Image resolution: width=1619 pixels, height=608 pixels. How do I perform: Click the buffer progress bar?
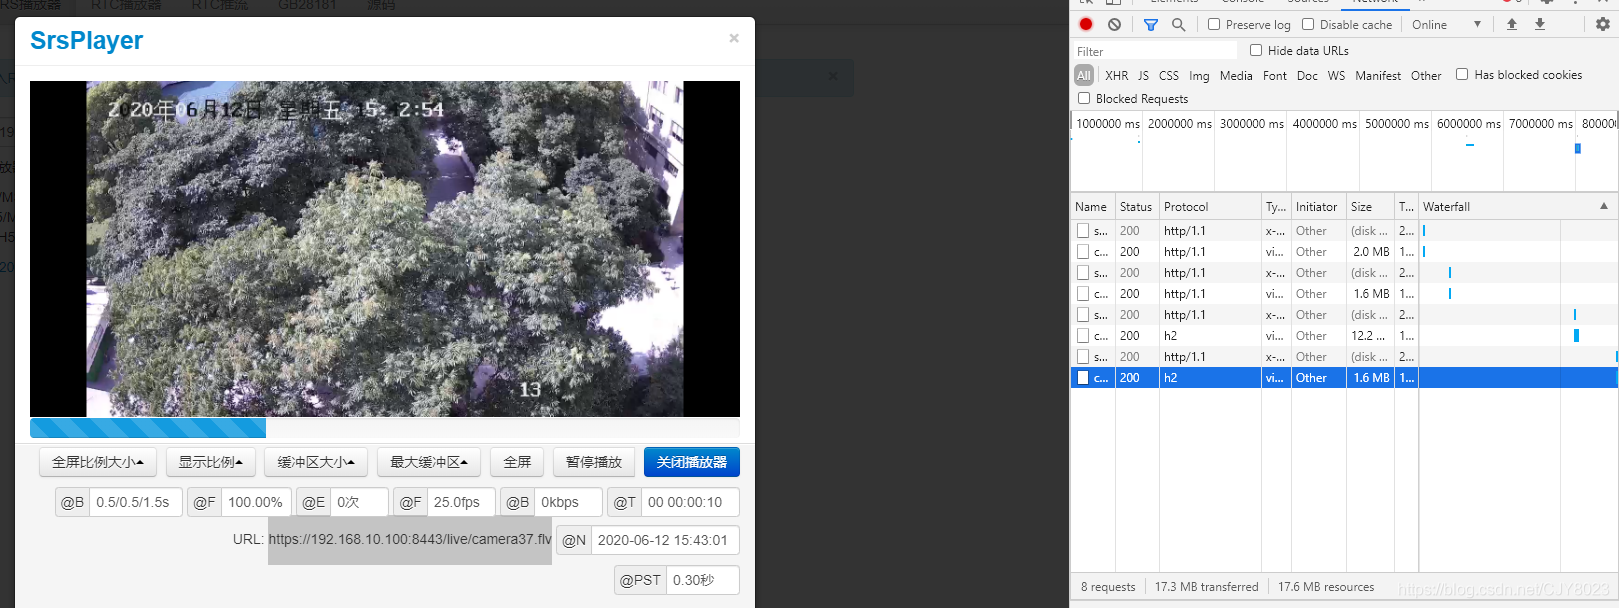click(x=385, y=428)
